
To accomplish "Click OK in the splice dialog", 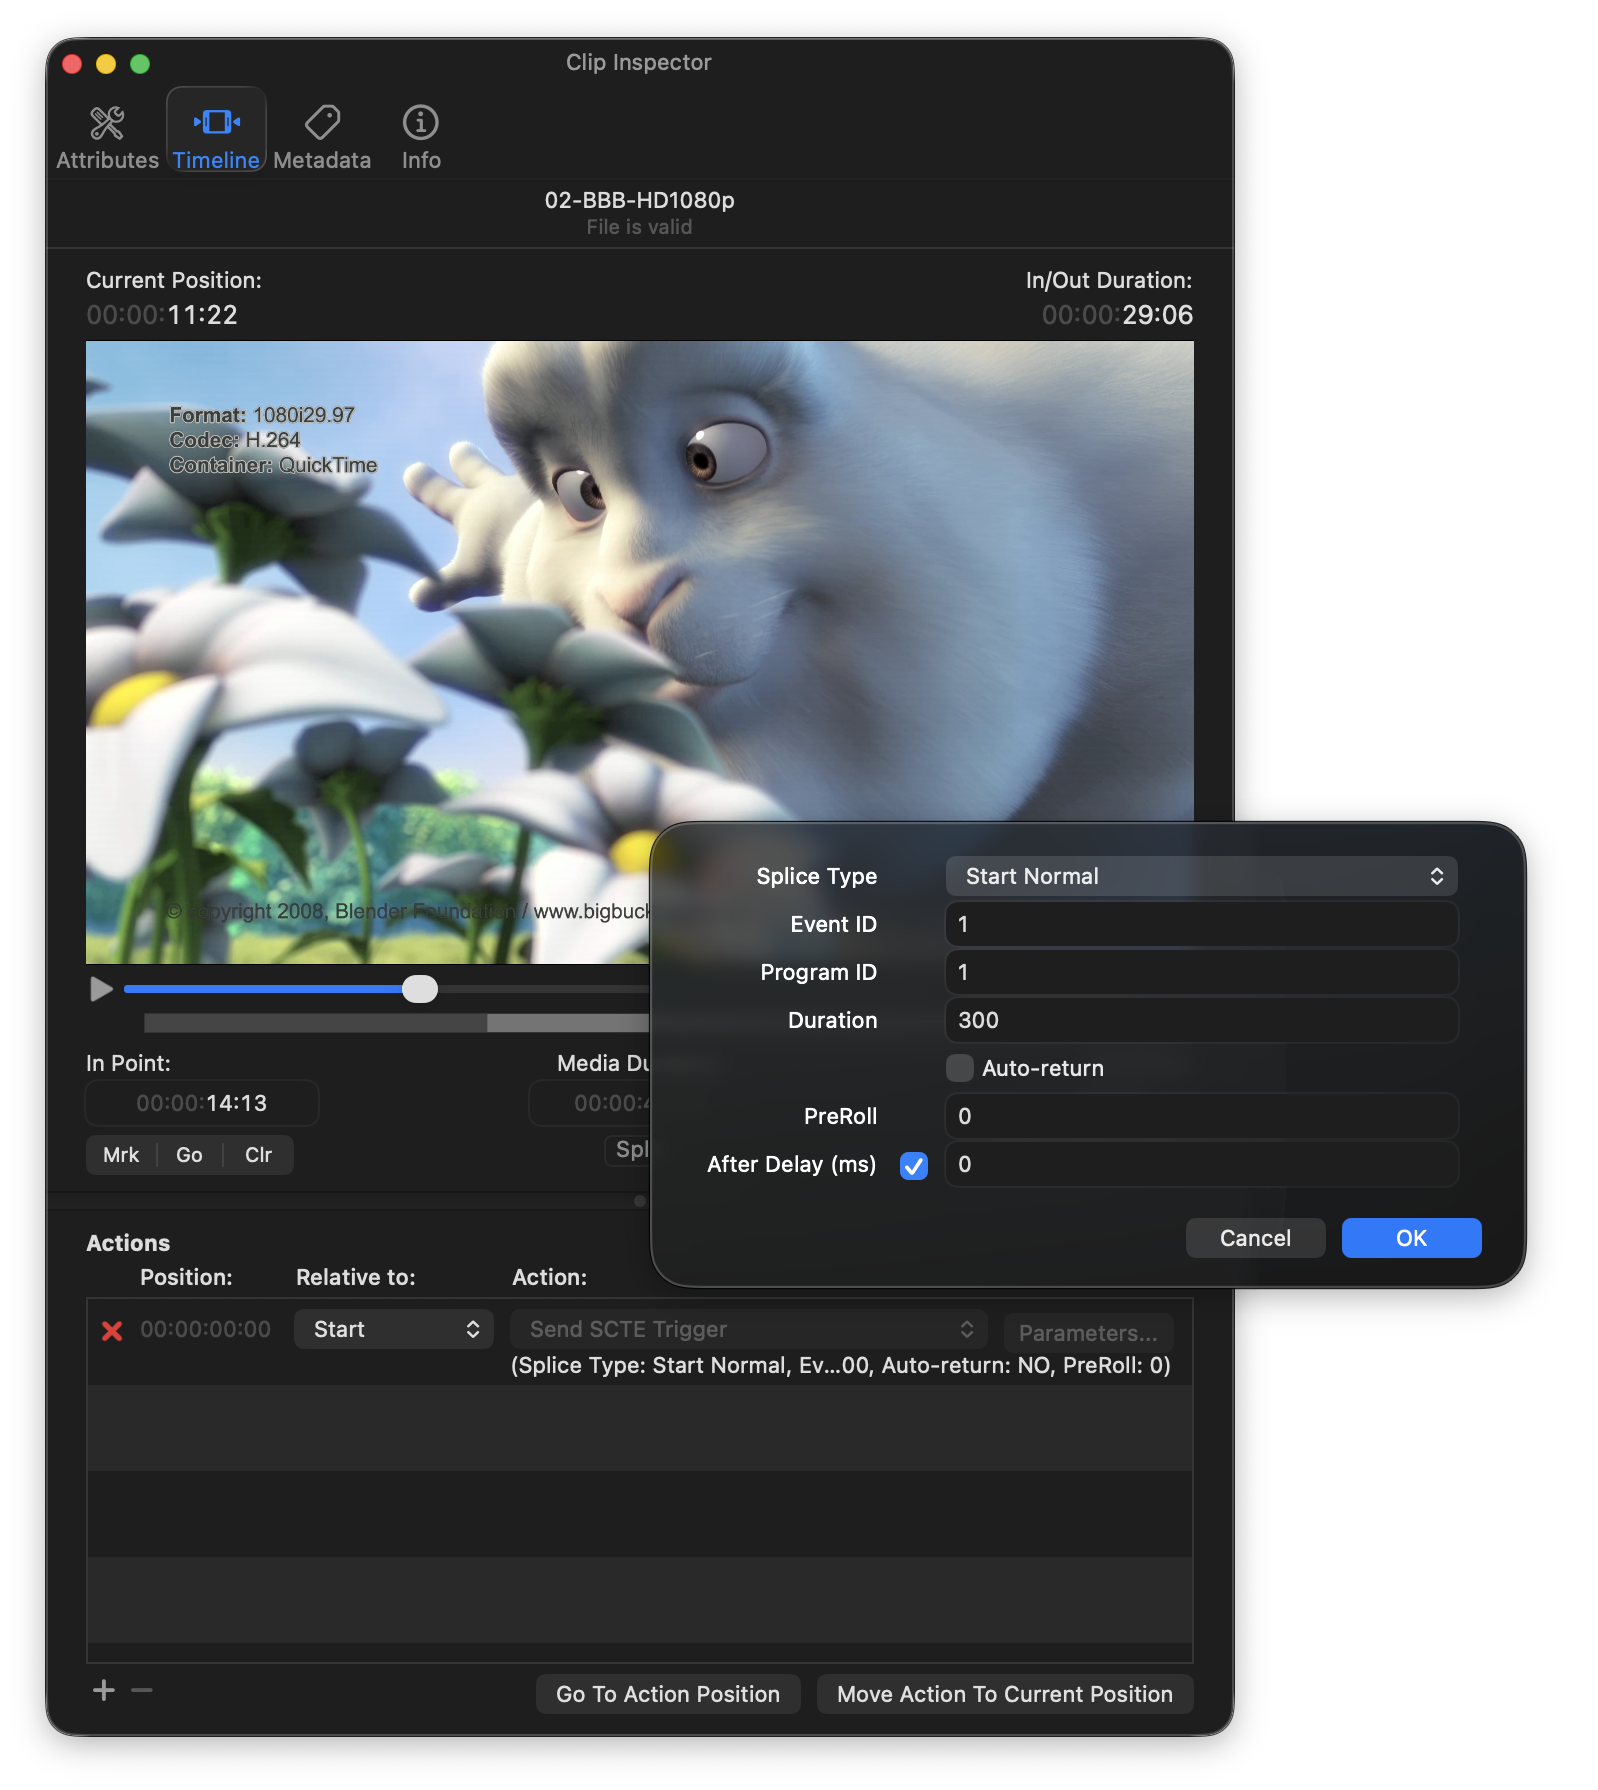I will 1411,1238.
